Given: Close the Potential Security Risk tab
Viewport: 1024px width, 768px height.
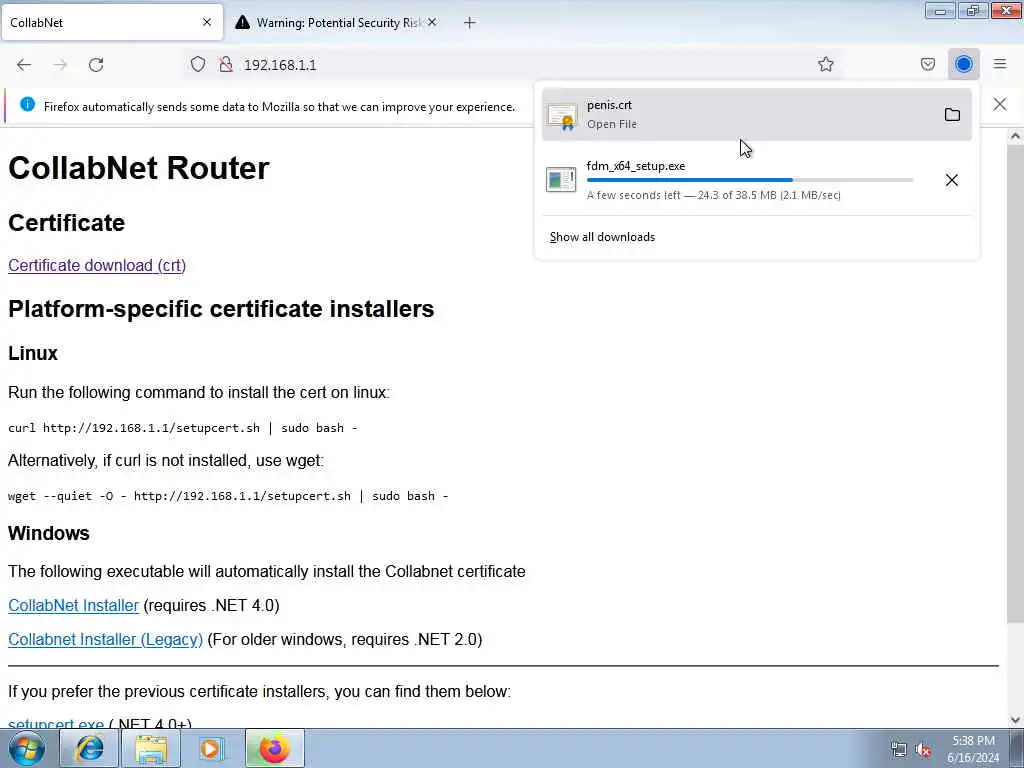Looking at the screenshot, I should coord(432,22).
